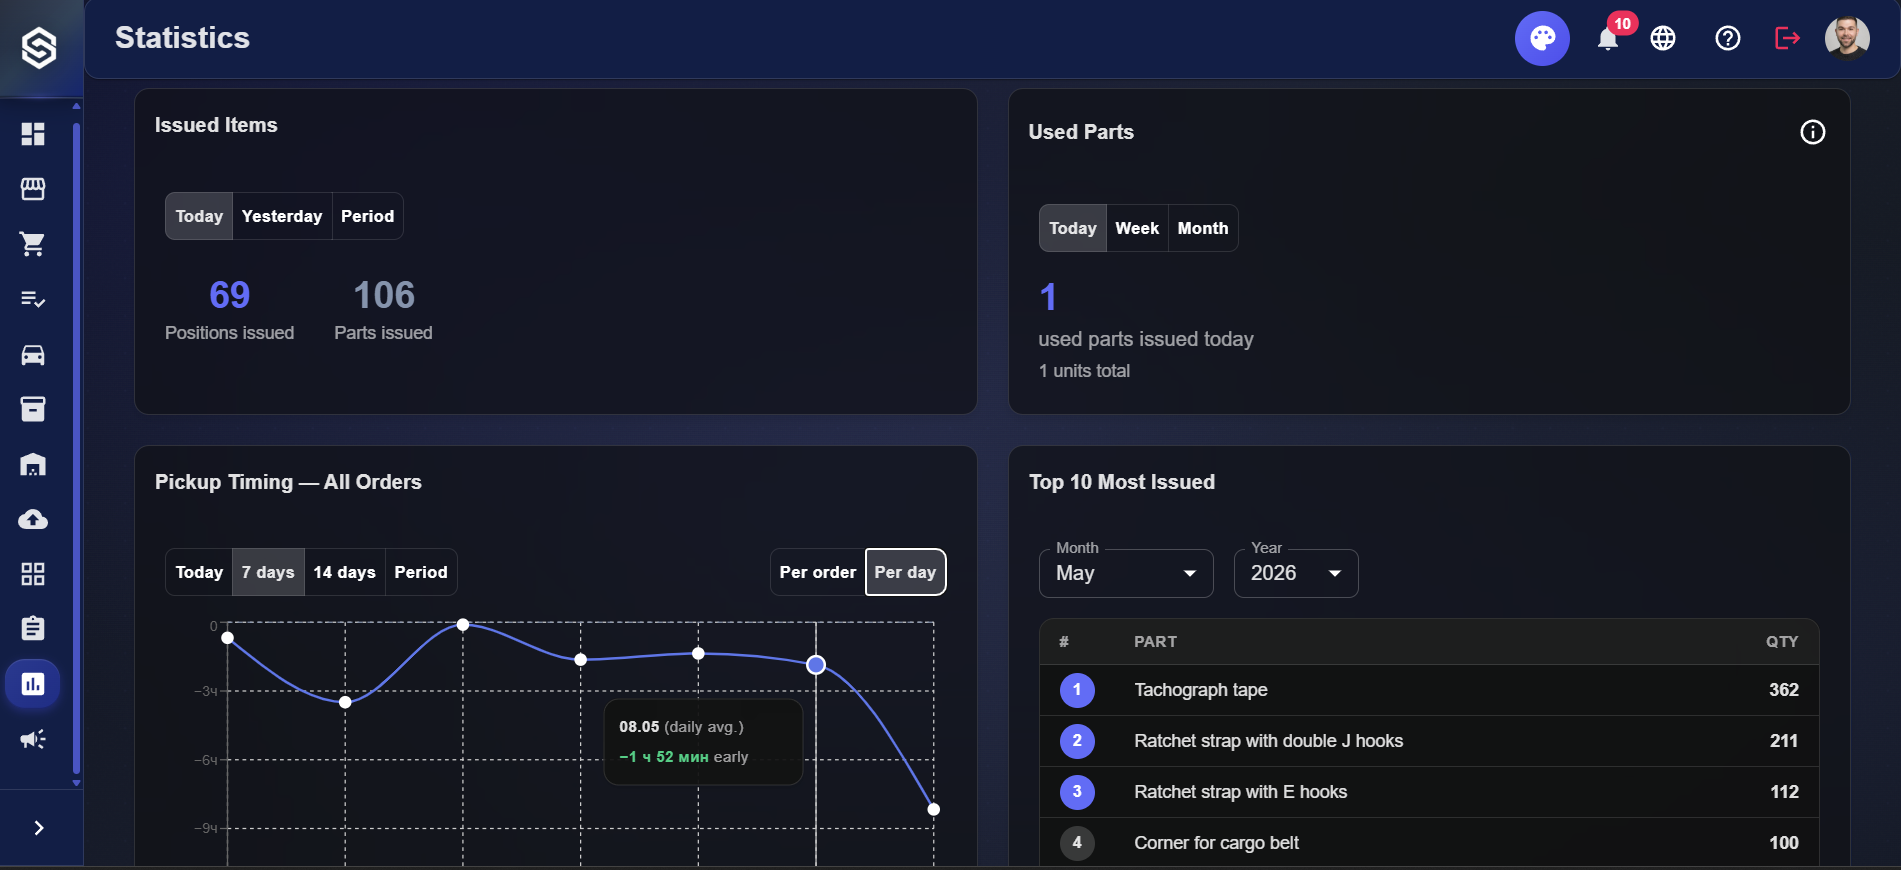Select Yesterday in Issued Items
This screenshot has height=870, width=1901.
tap(282, 216)
